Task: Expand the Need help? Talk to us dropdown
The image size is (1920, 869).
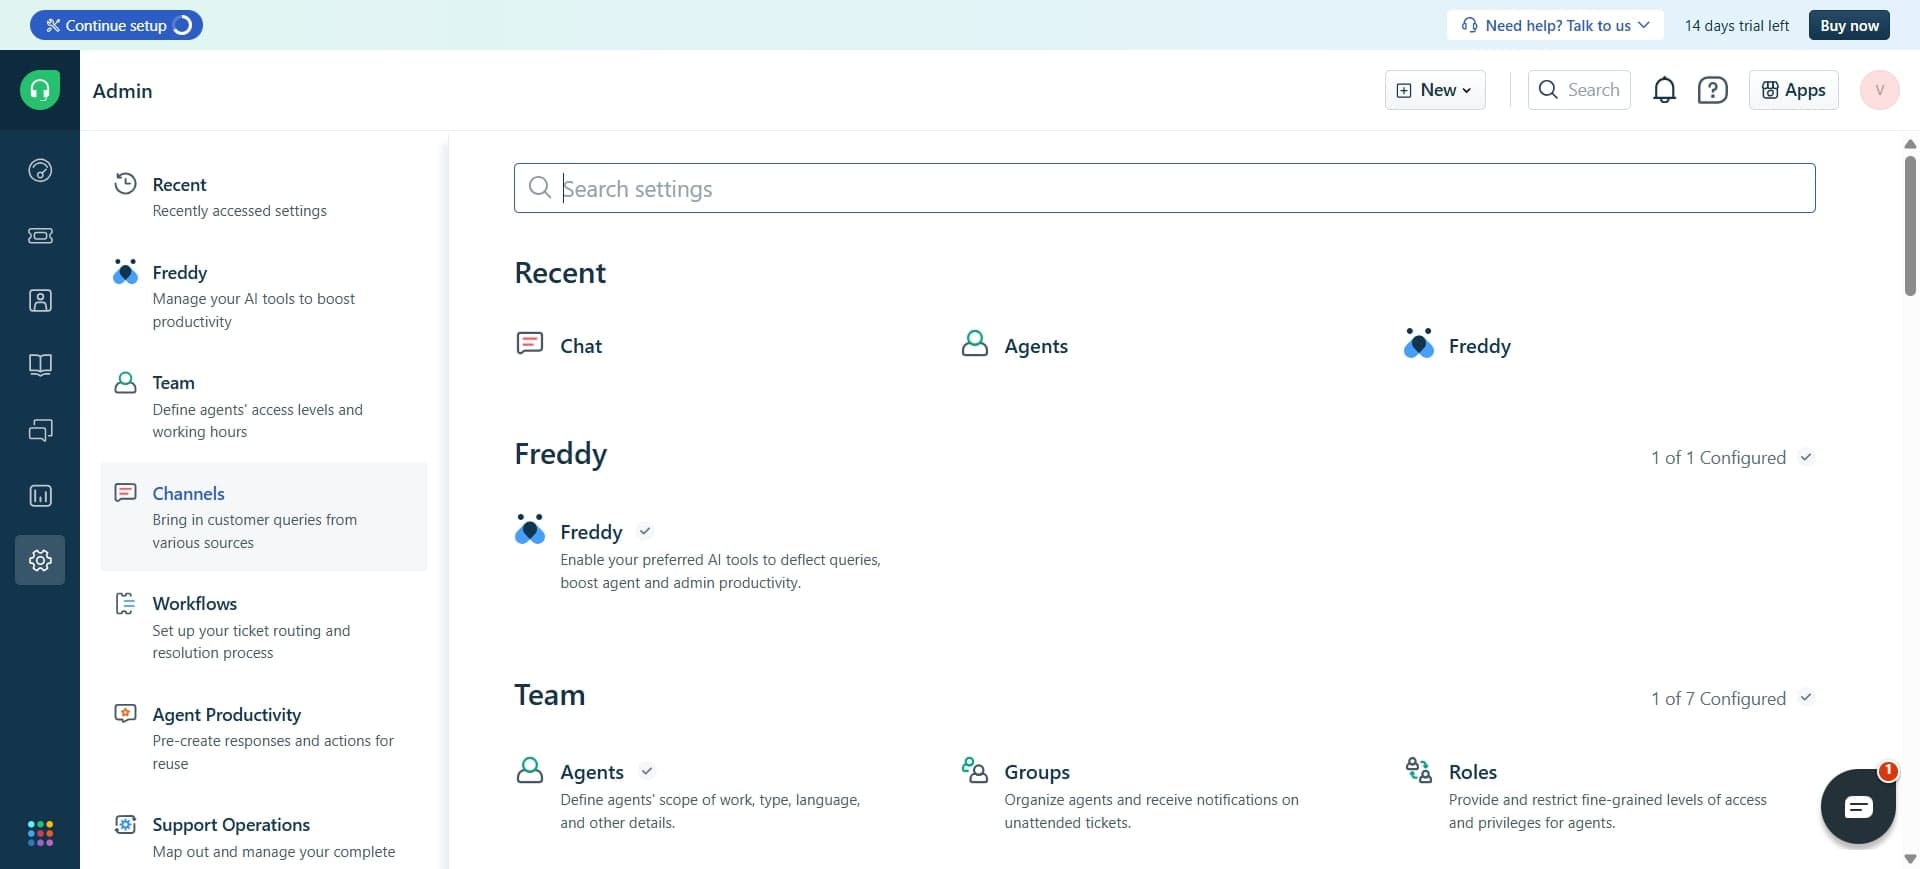Action: [x=1554, y=25]
